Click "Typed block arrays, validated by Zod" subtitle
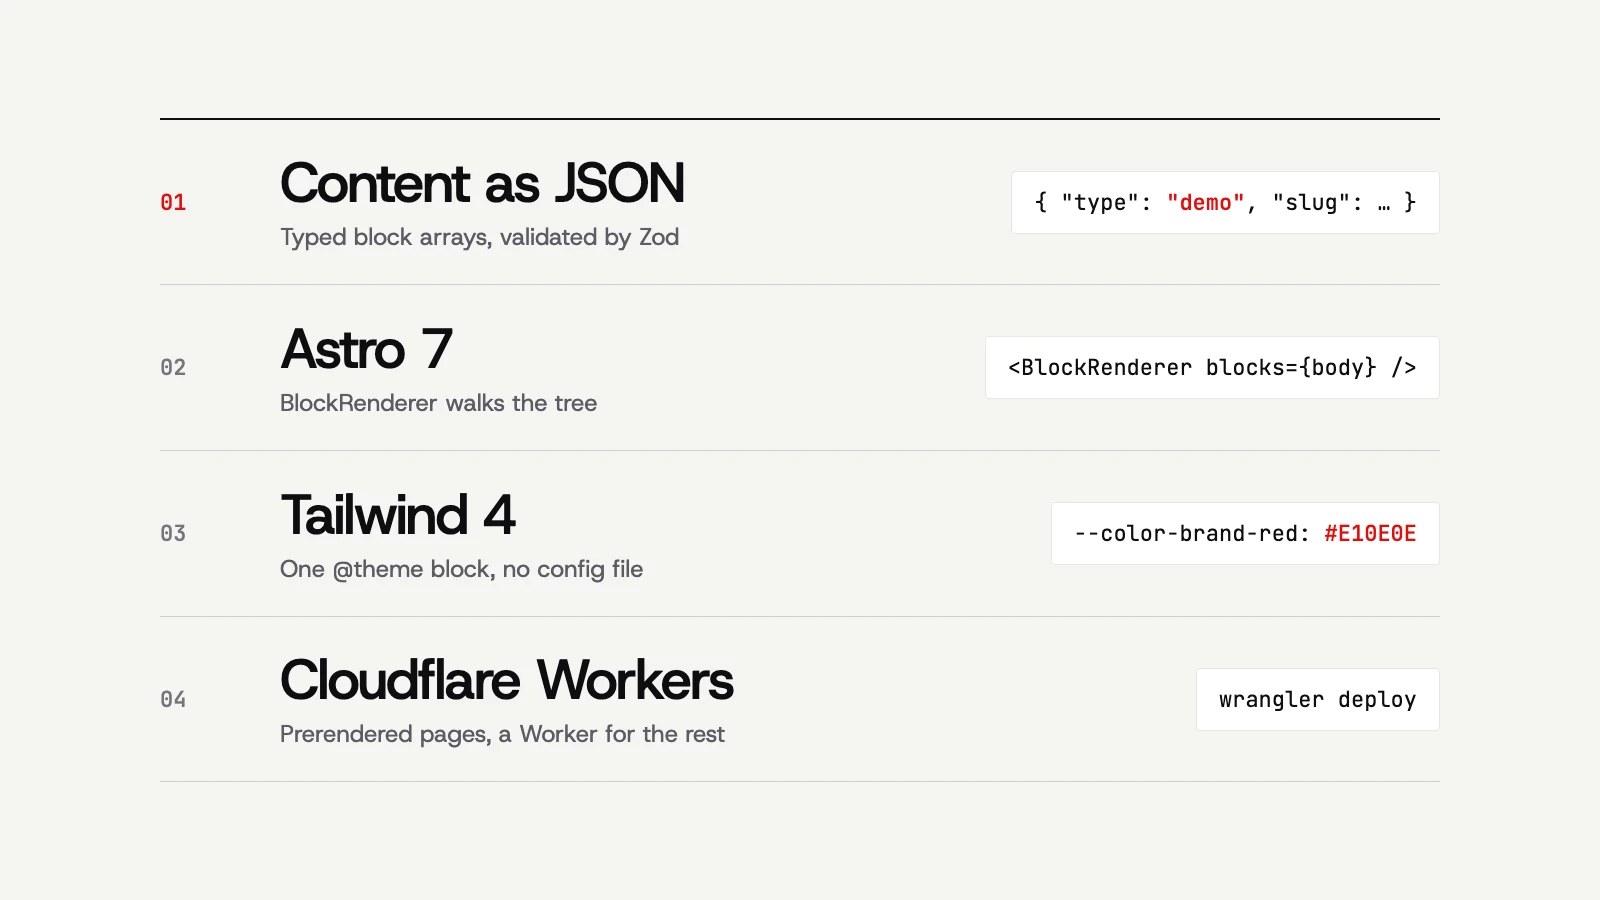The image size is (1600, 900). pyautogui.click(x=479, y=237)
